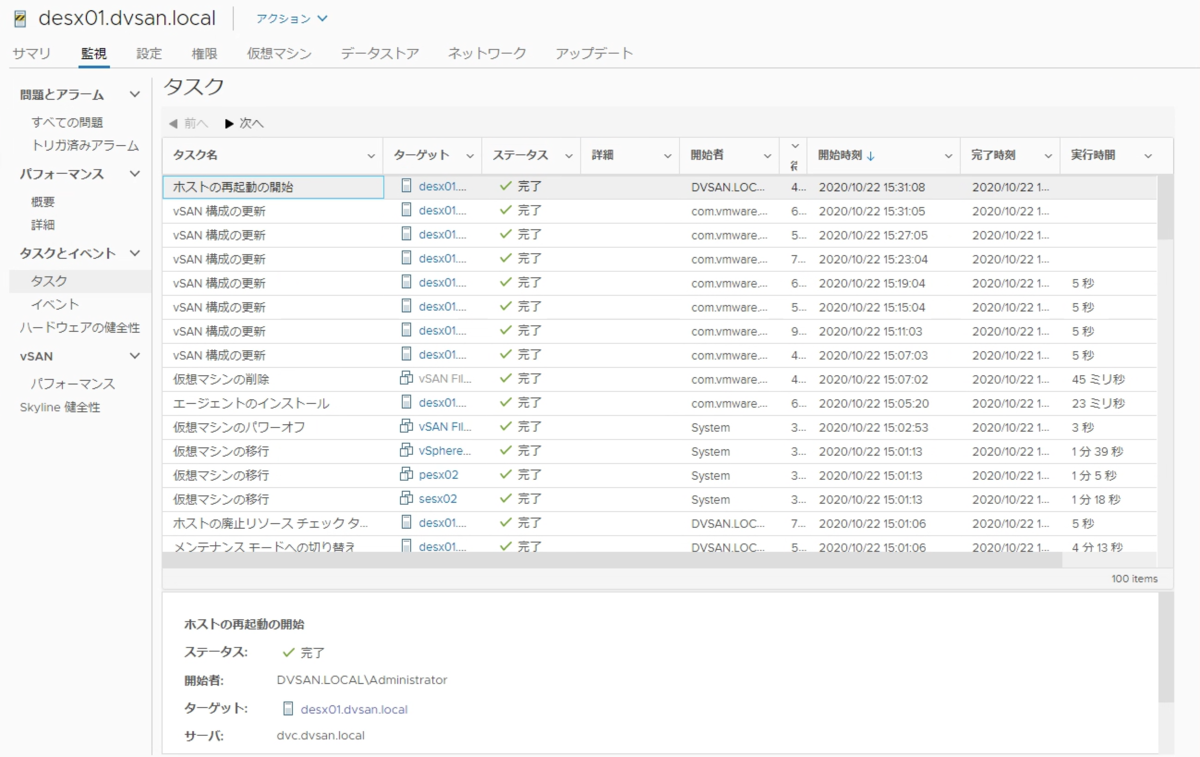Select イベント in the sidebar
Viewport: 1200px width, 757px height.
pyautogui.click(x=55, y=304)
